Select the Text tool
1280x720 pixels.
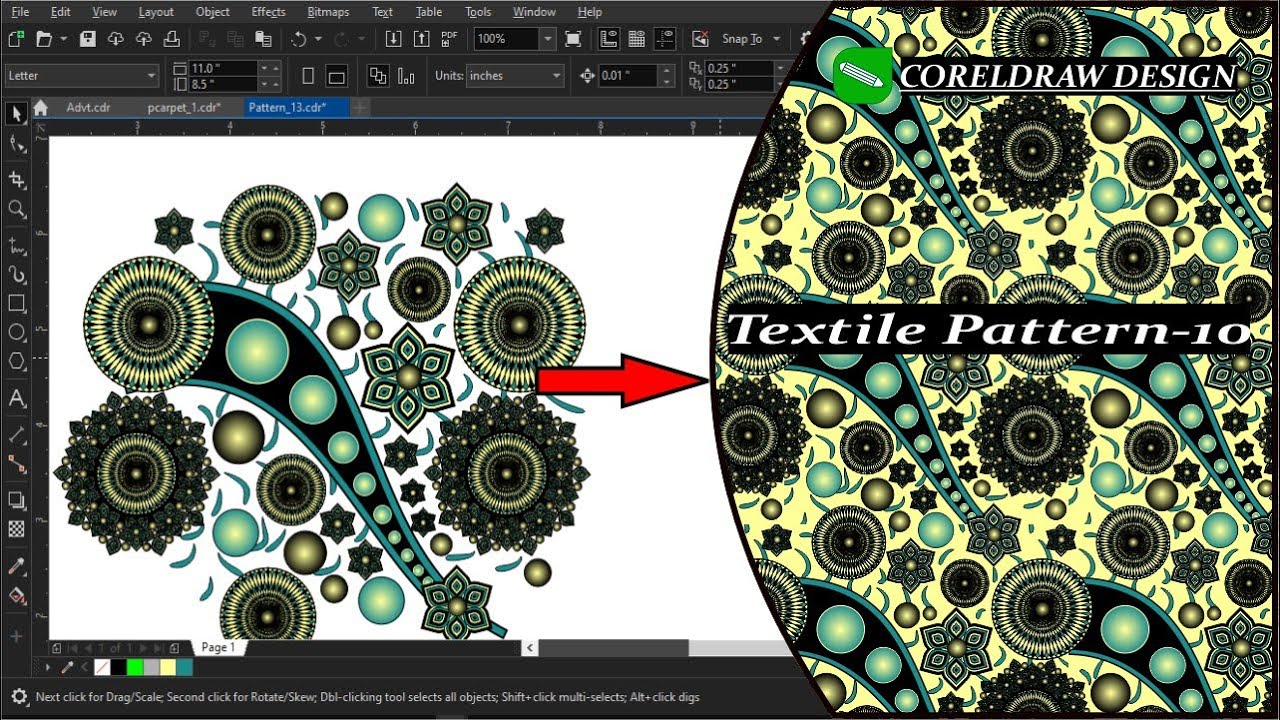point(16,399)
